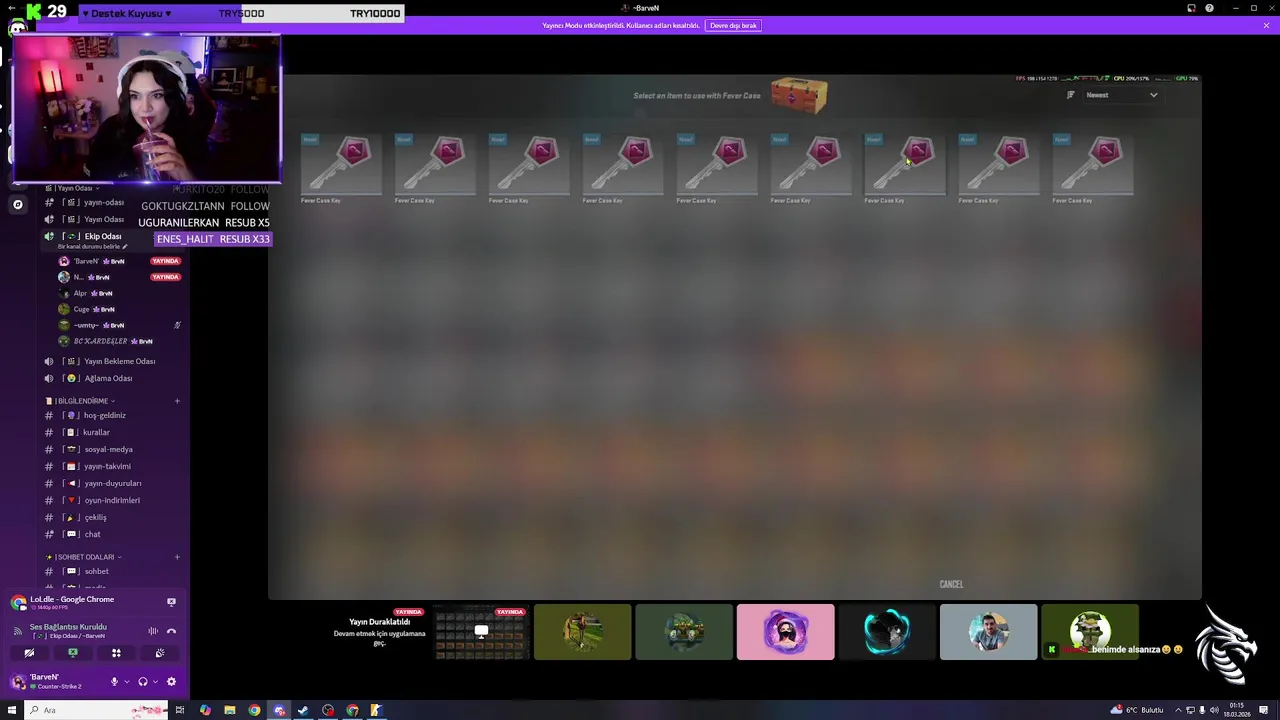Open microphone input options arrow

click(x=126, y=682)
